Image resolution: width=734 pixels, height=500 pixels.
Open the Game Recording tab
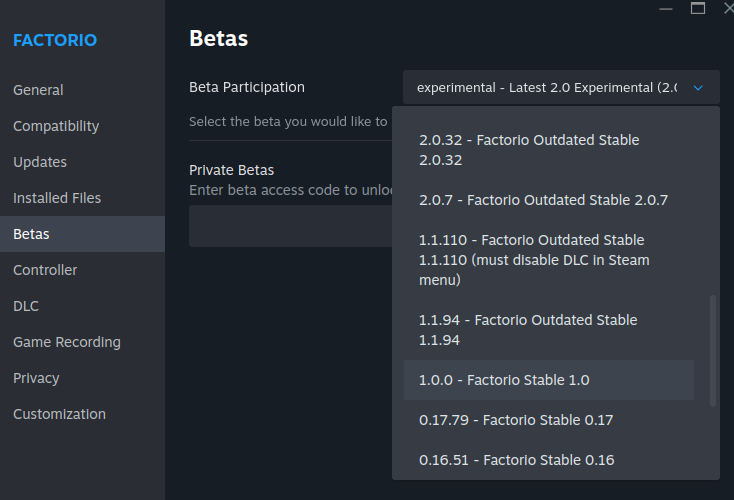point(67,342)
